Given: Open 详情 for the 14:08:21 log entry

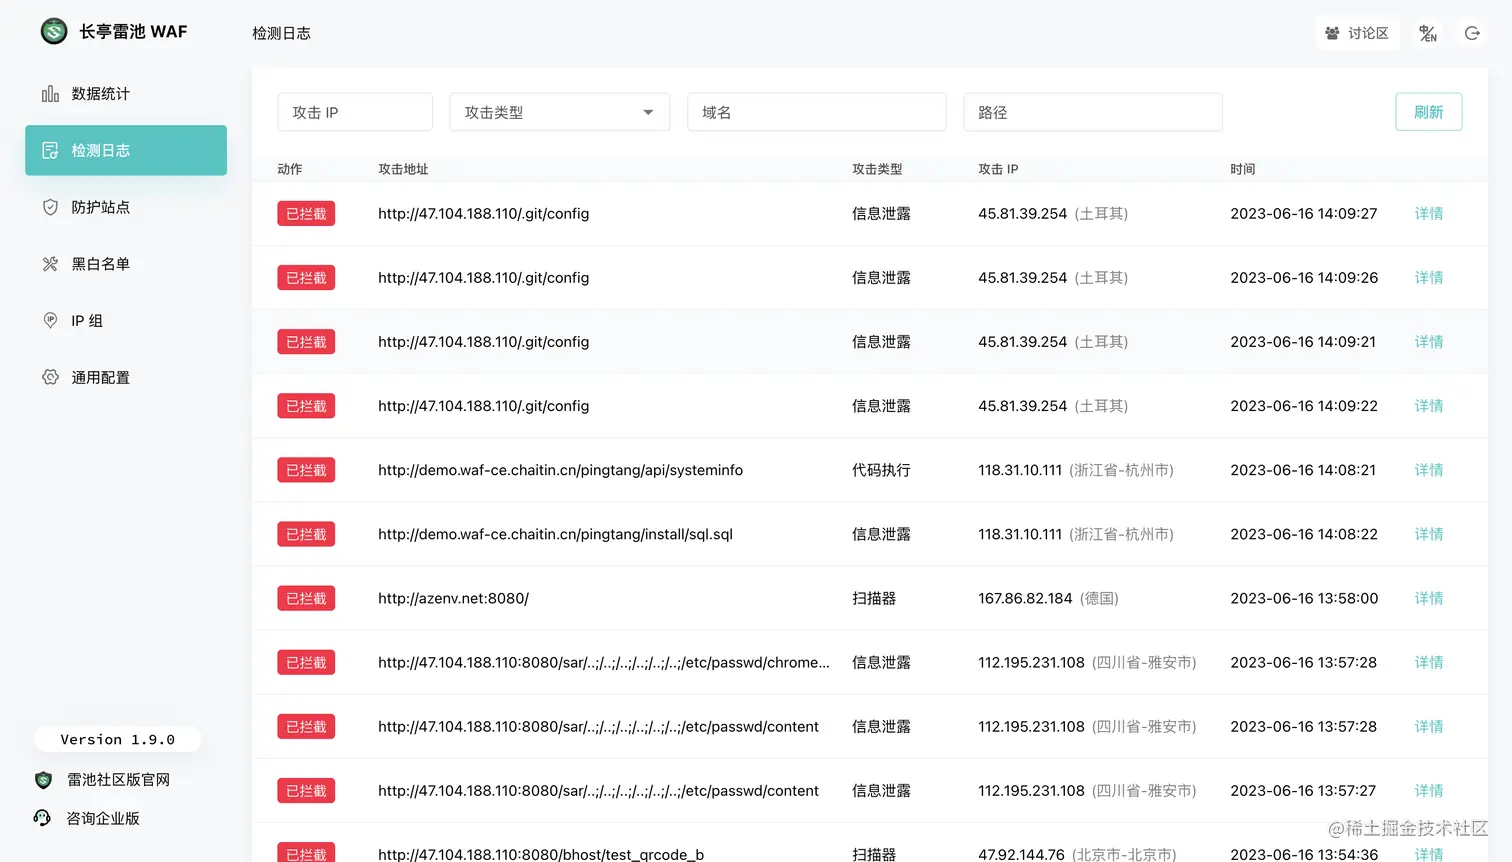Looking at the screenshot, I should point(1429,470).
